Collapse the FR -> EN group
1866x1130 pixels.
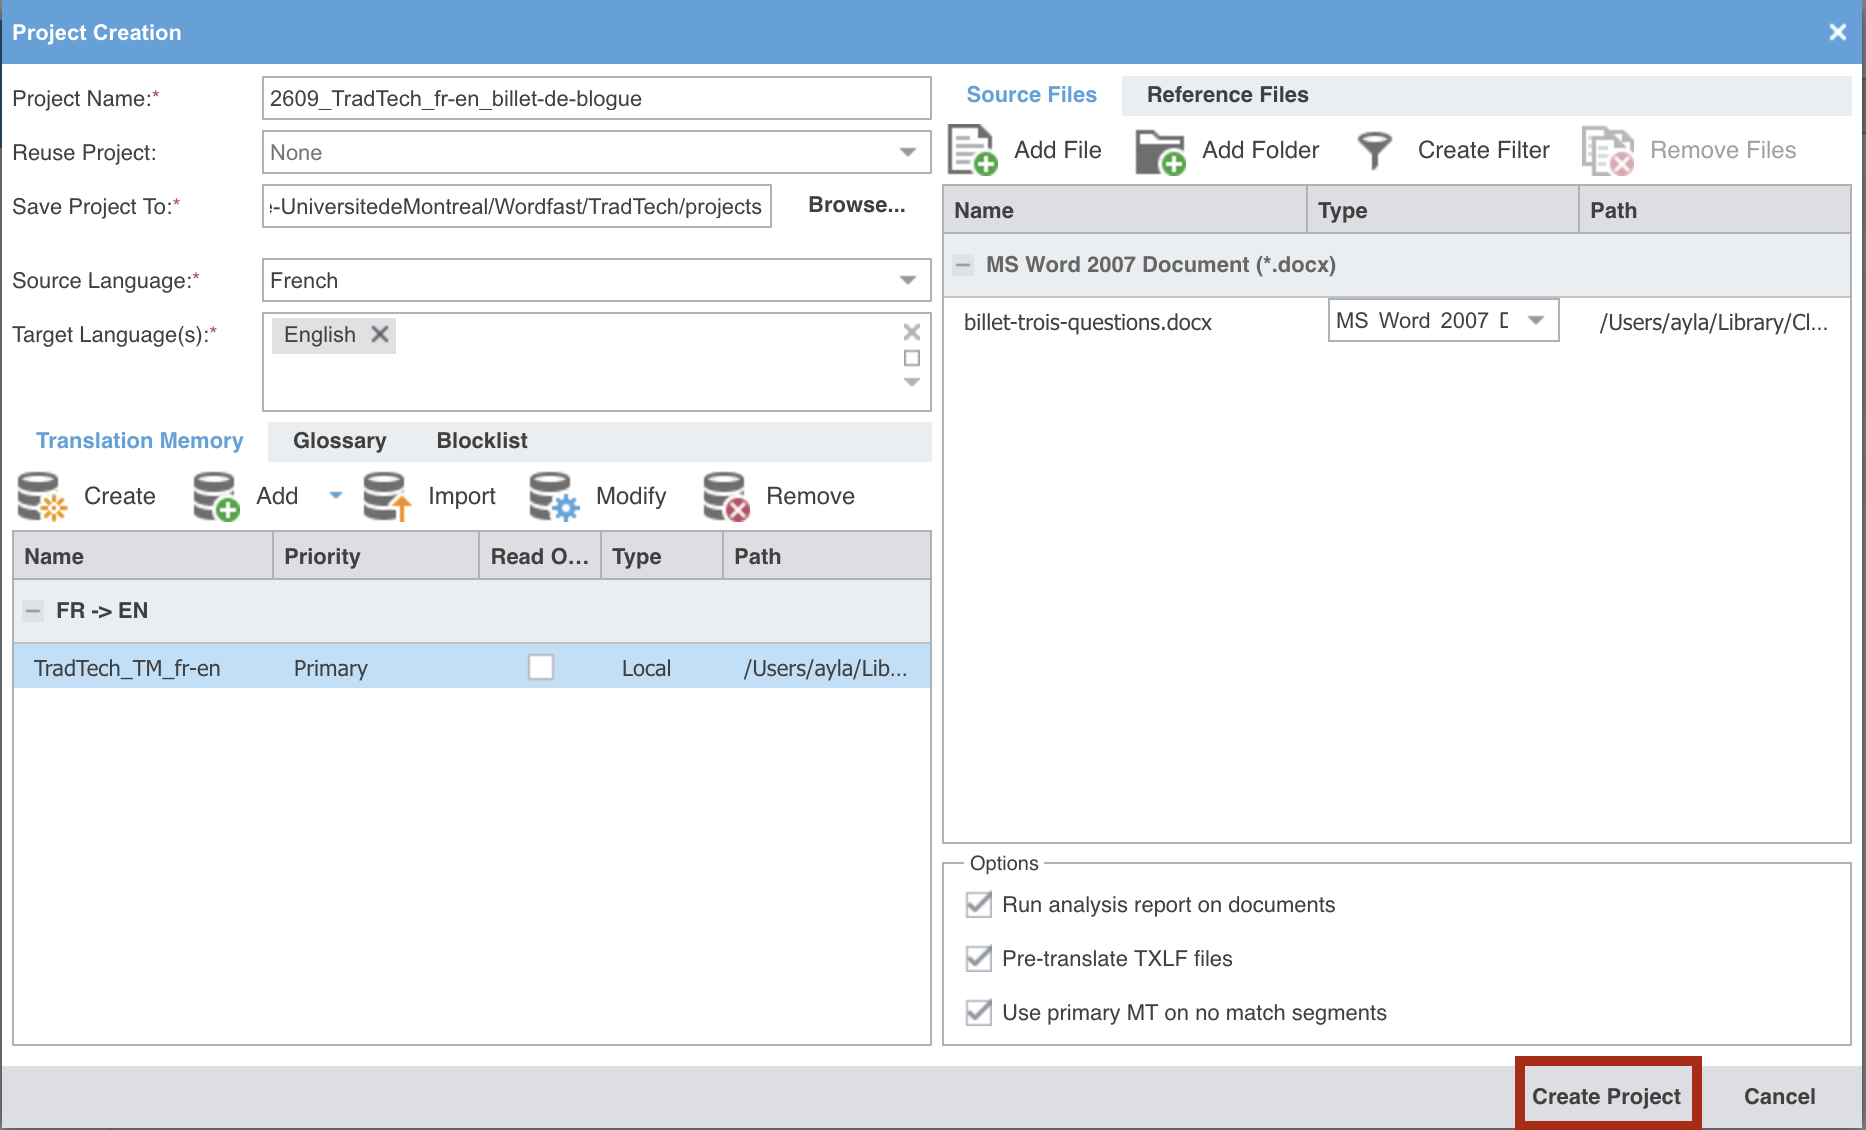tap(33, 610)
